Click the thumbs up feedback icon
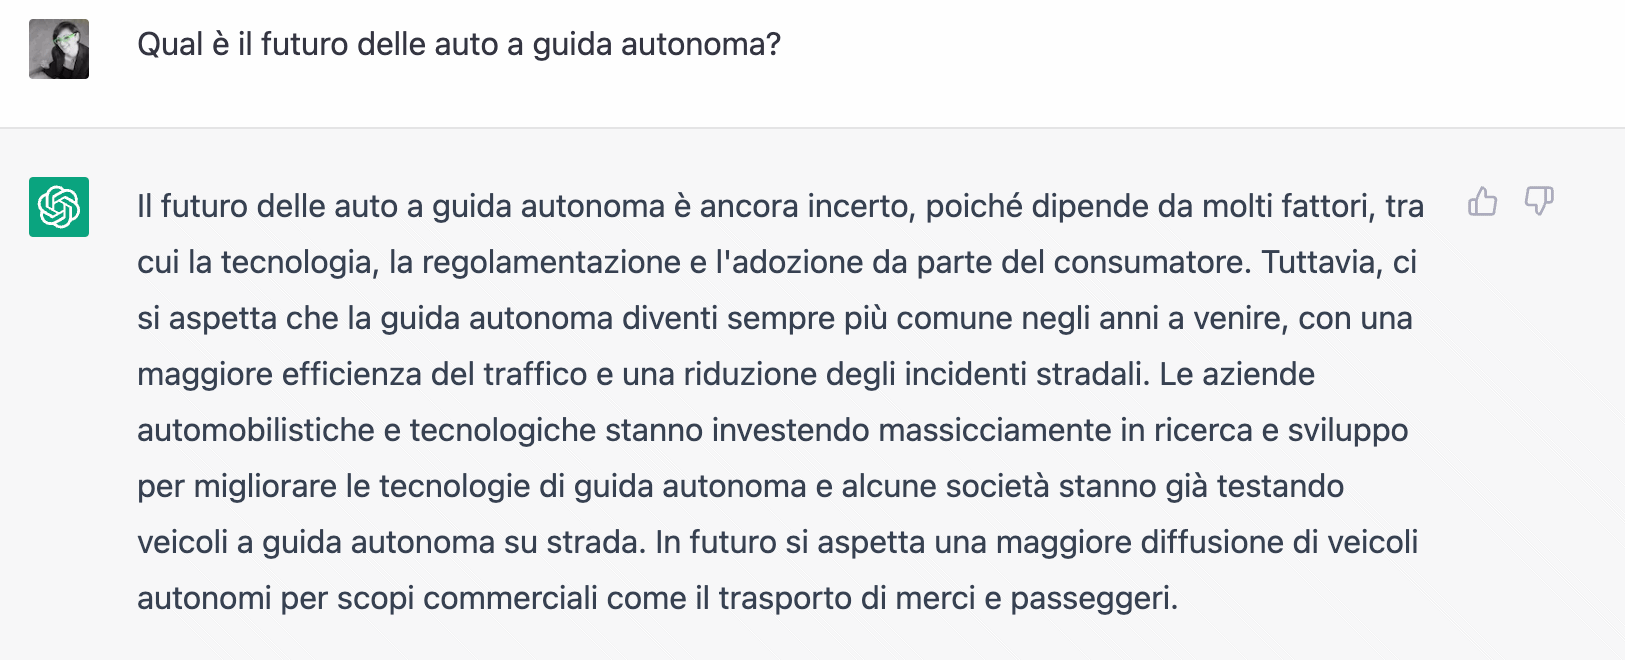This screenshot has height=660, width=1625. point(1482,202)
